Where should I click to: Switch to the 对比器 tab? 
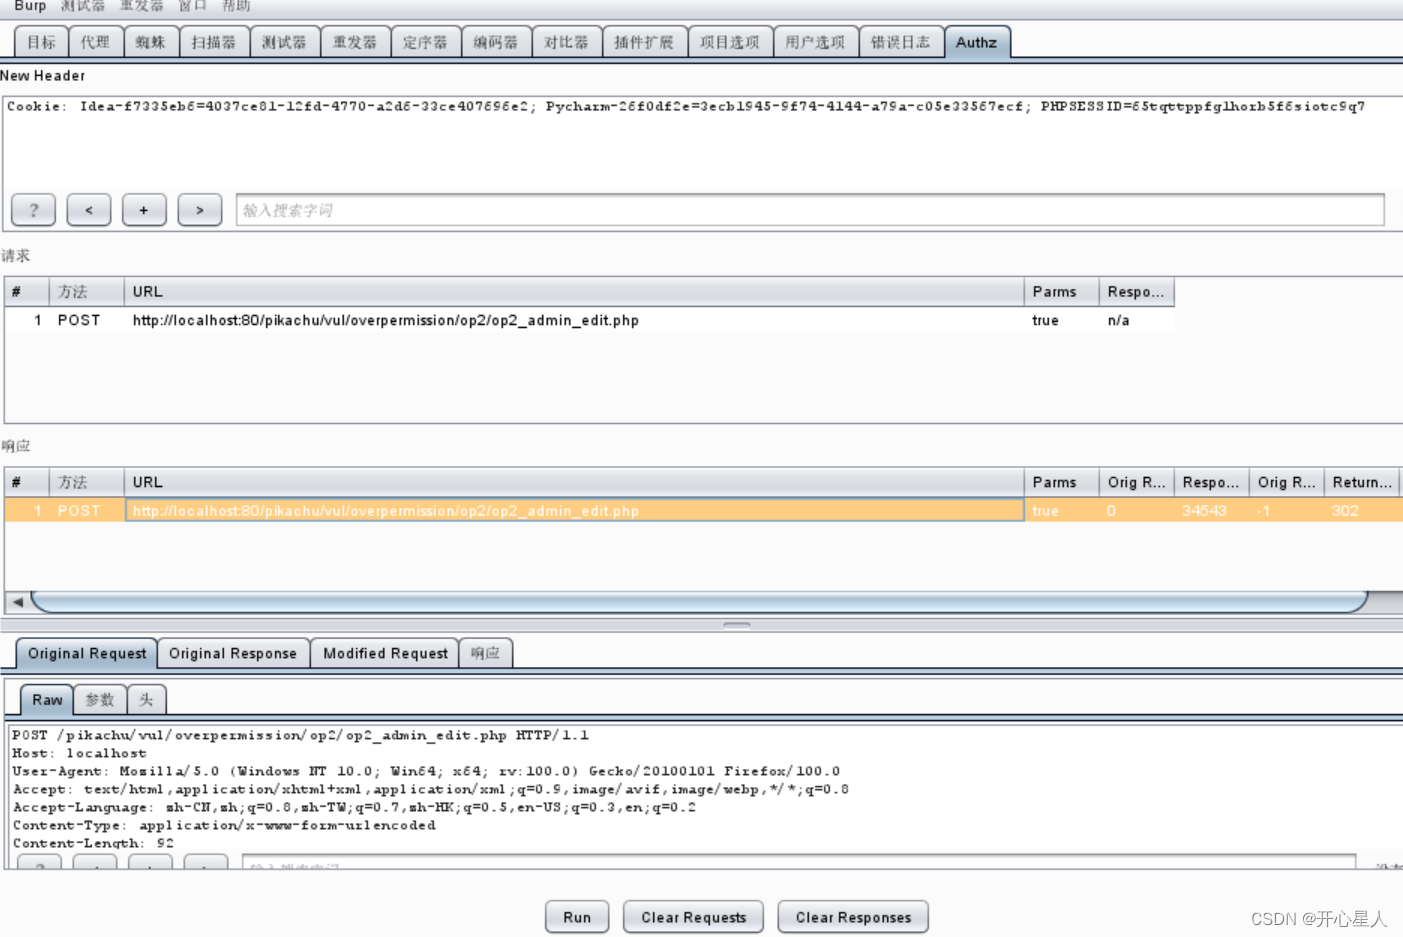566,42
